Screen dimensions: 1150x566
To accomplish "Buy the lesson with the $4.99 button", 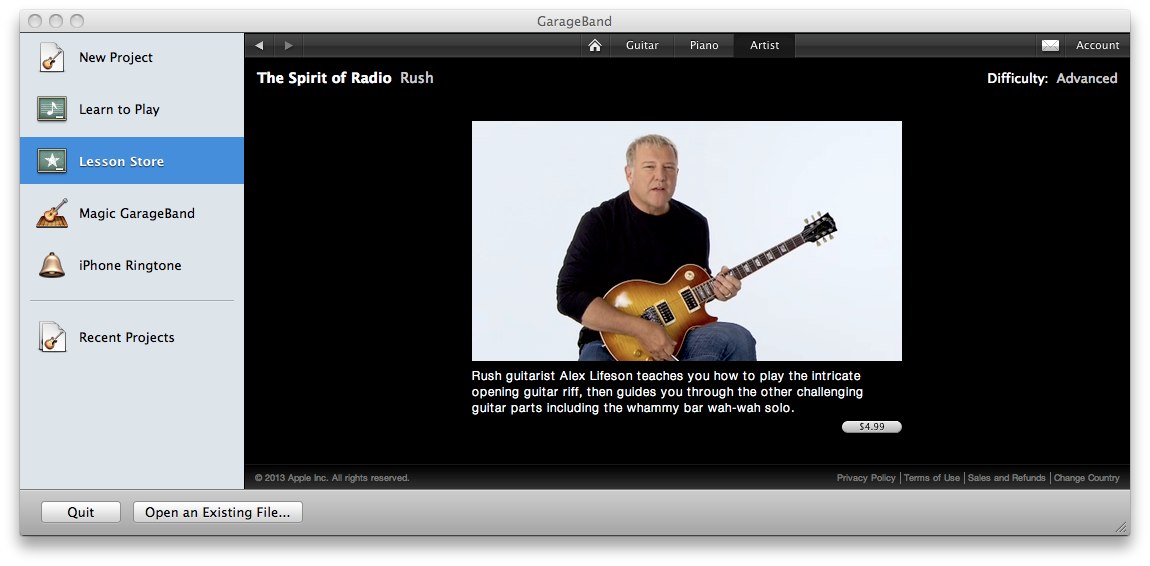I will pyautogui.click(x=871, y=427).
